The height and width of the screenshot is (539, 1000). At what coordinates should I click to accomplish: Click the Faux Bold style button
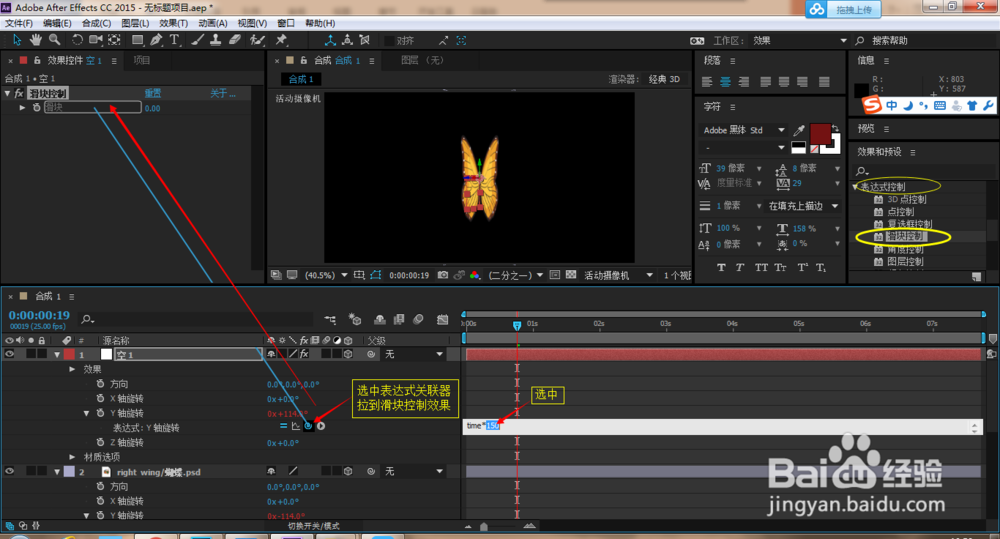(721, 267)
